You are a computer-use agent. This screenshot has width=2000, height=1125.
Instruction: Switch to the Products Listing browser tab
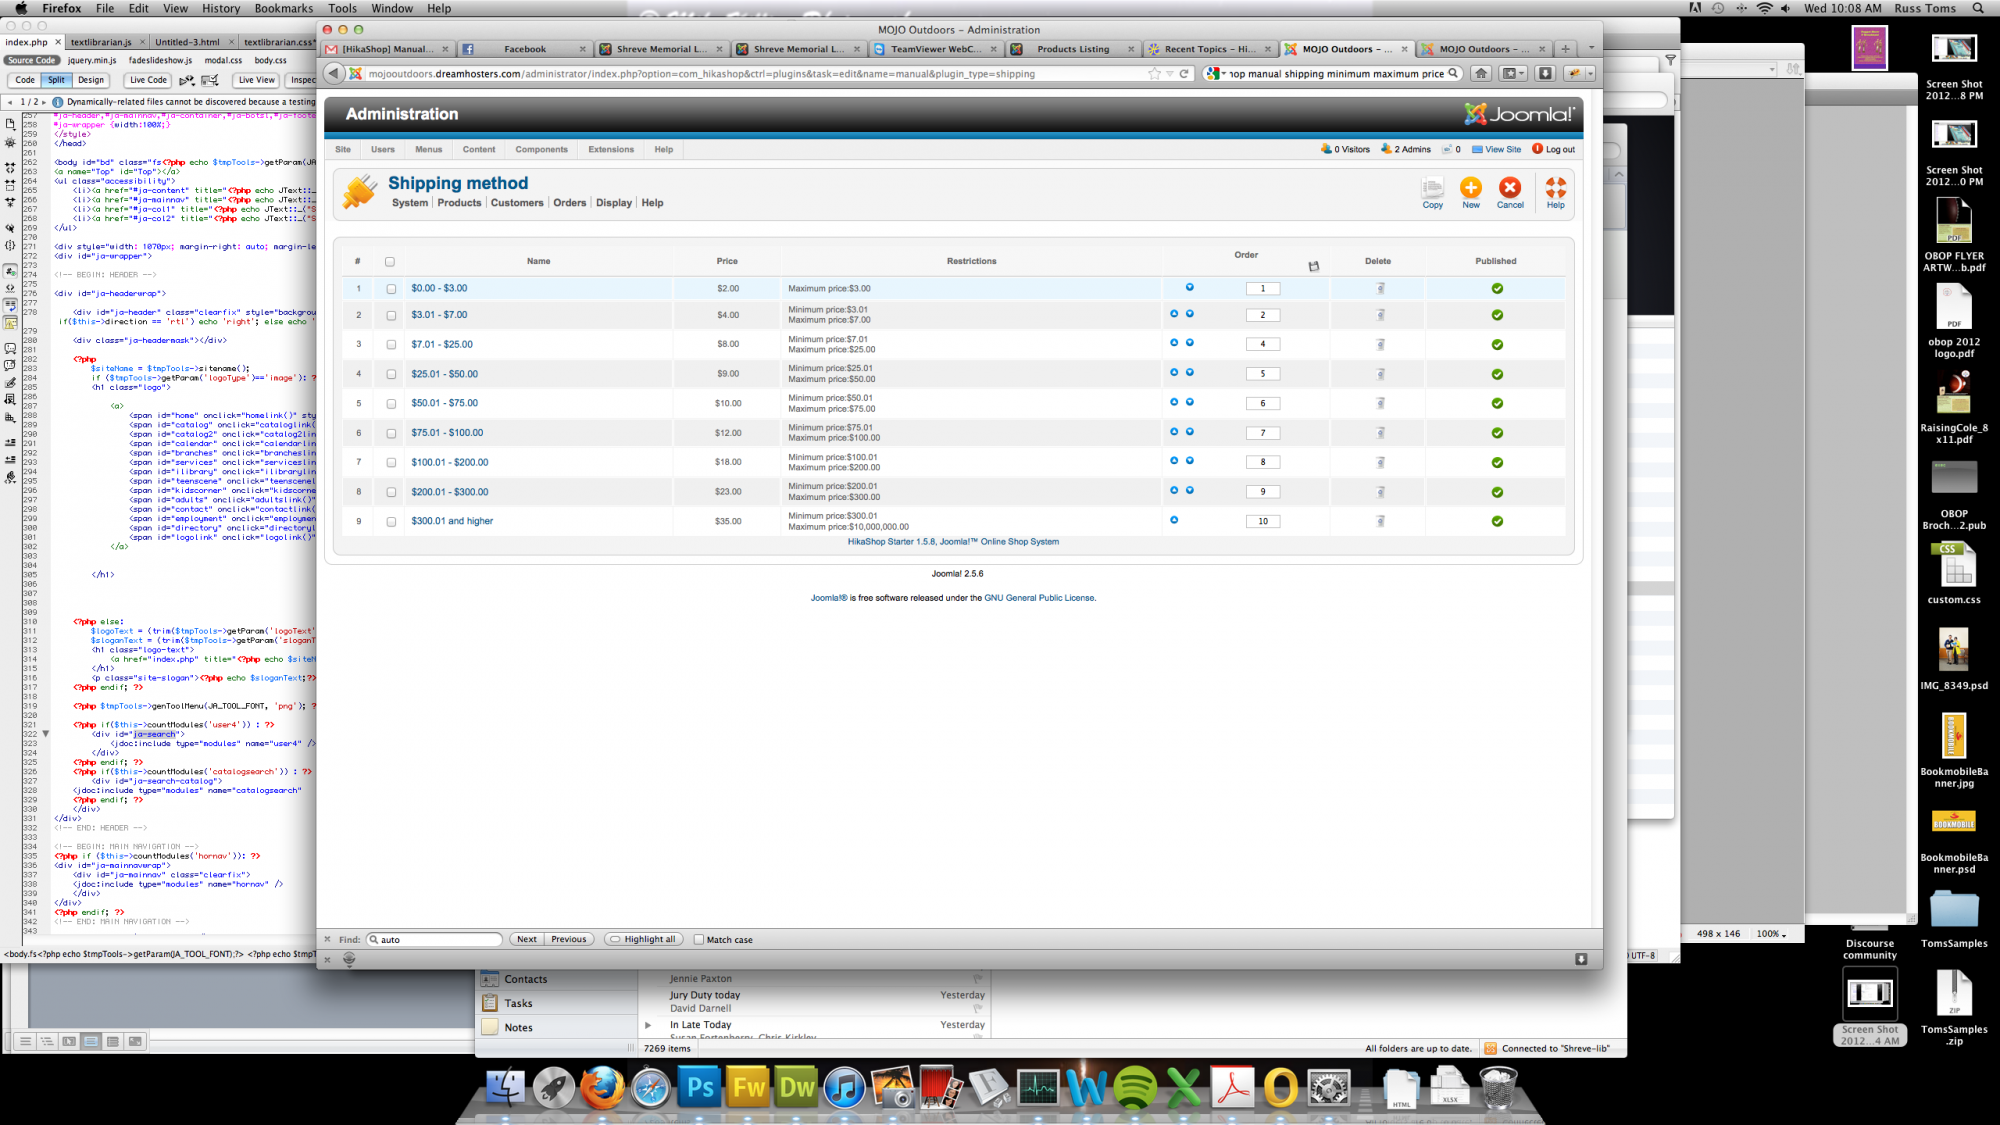[1072, 49]
